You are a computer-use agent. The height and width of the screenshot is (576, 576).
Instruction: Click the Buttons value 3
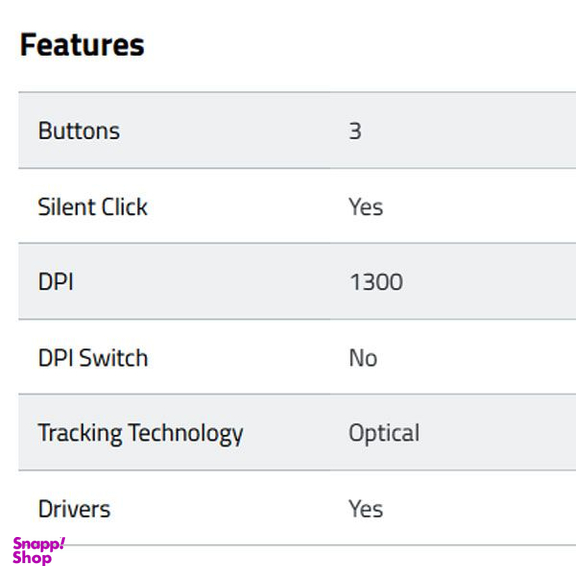click(x=355, y=131)
